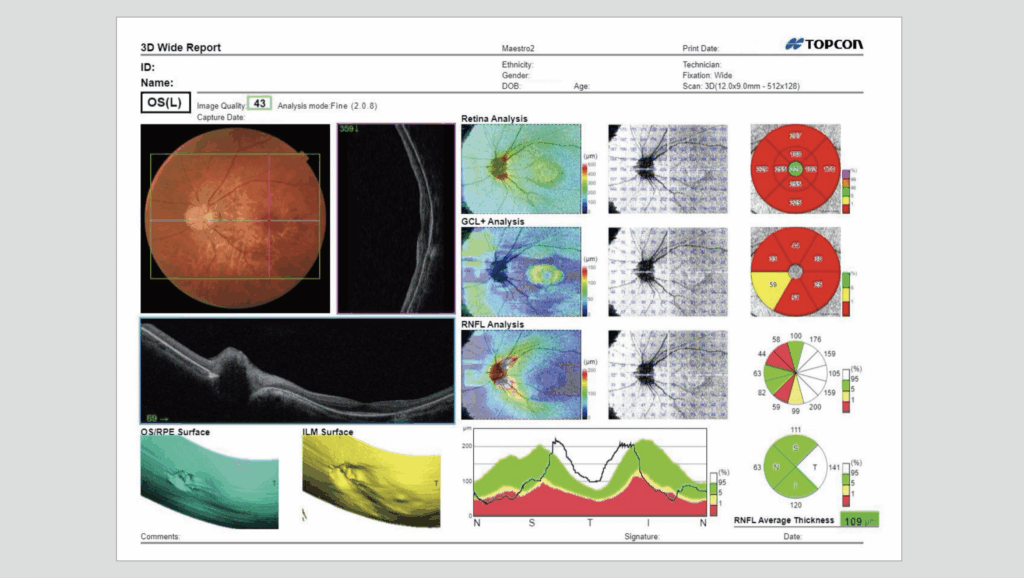Click the Image Quality 43 score box
Screen dimensions: 1024x578
point(258,104)
